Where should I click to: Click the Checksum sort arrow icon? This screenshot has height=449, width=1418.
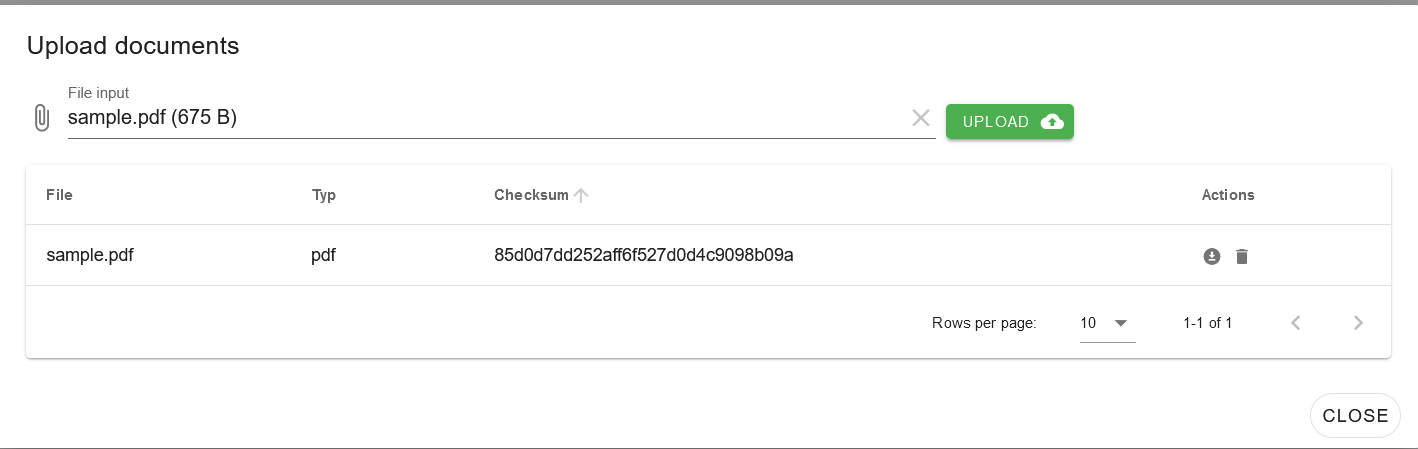tap(581, 195)
